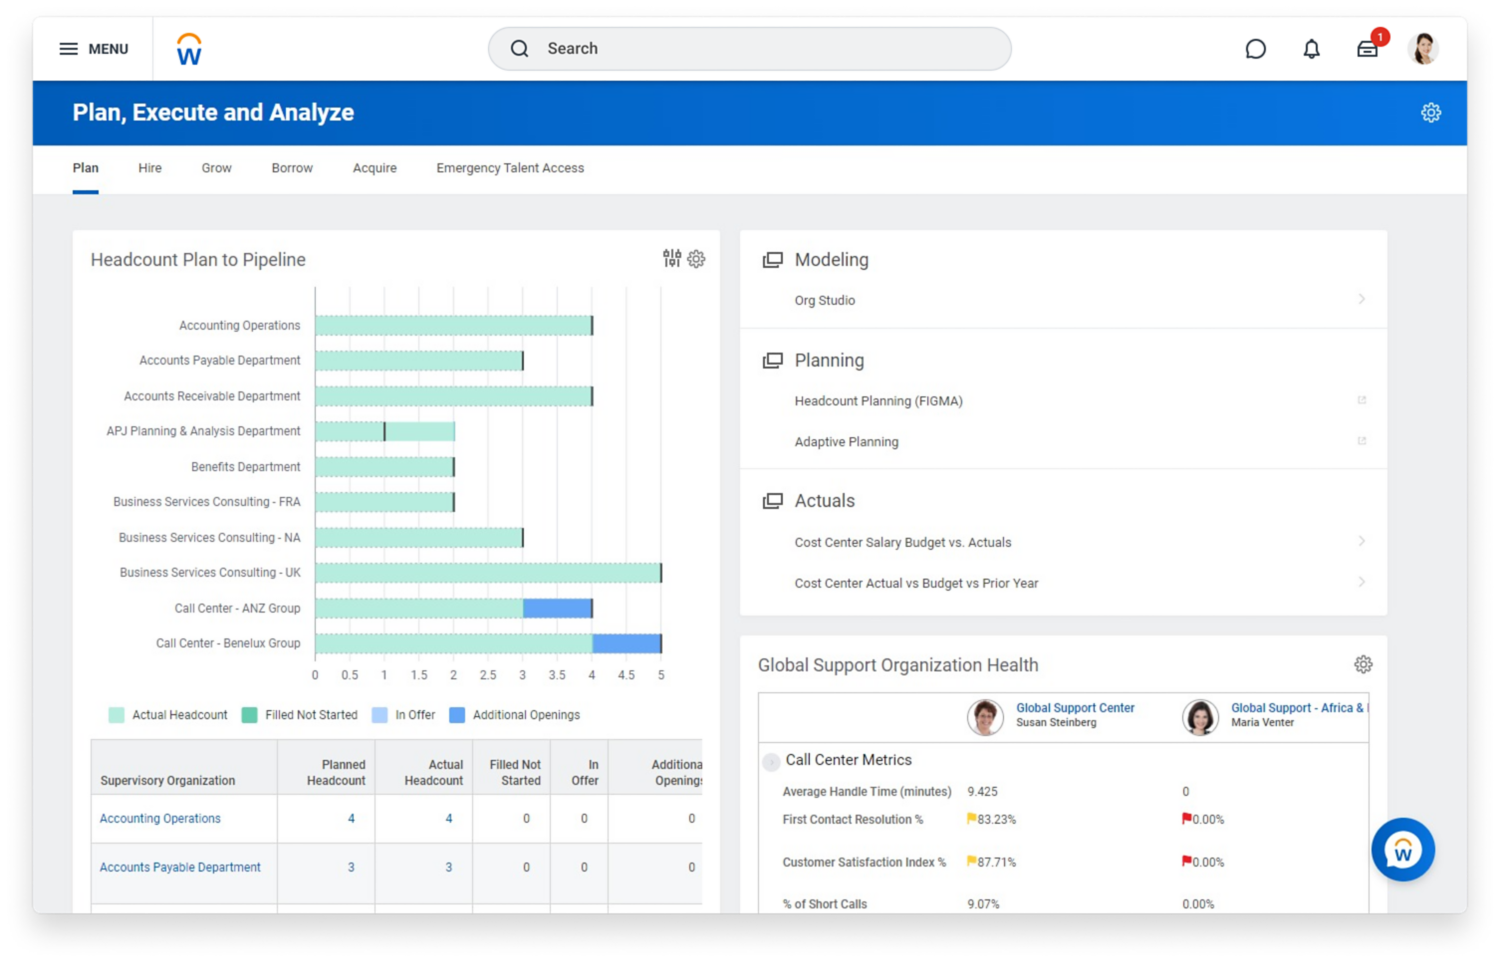Open the main MENU hamburger icon
The width and height of the screenshot is (1500, 963).
[x=68, y=49]
